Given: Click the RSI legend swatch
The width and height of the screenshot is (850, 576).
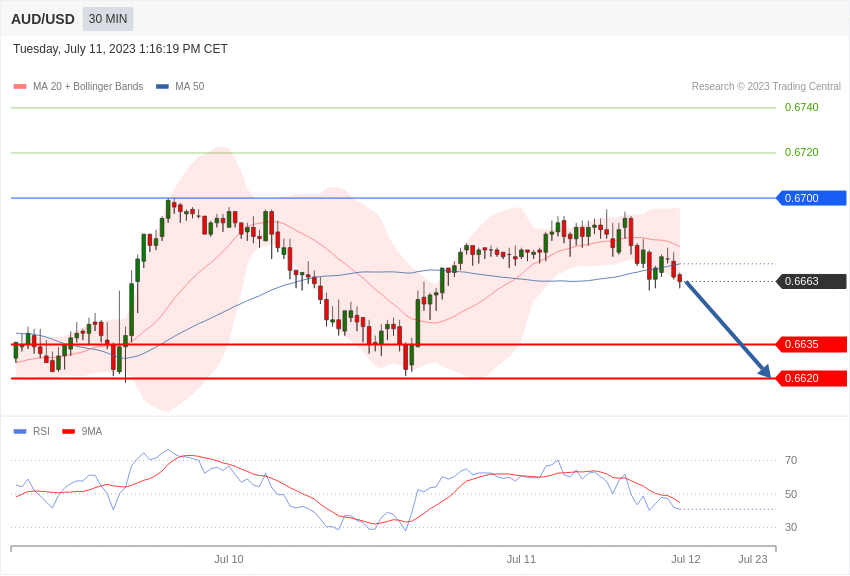Looking at the screenshot, I should coord(20,431).
